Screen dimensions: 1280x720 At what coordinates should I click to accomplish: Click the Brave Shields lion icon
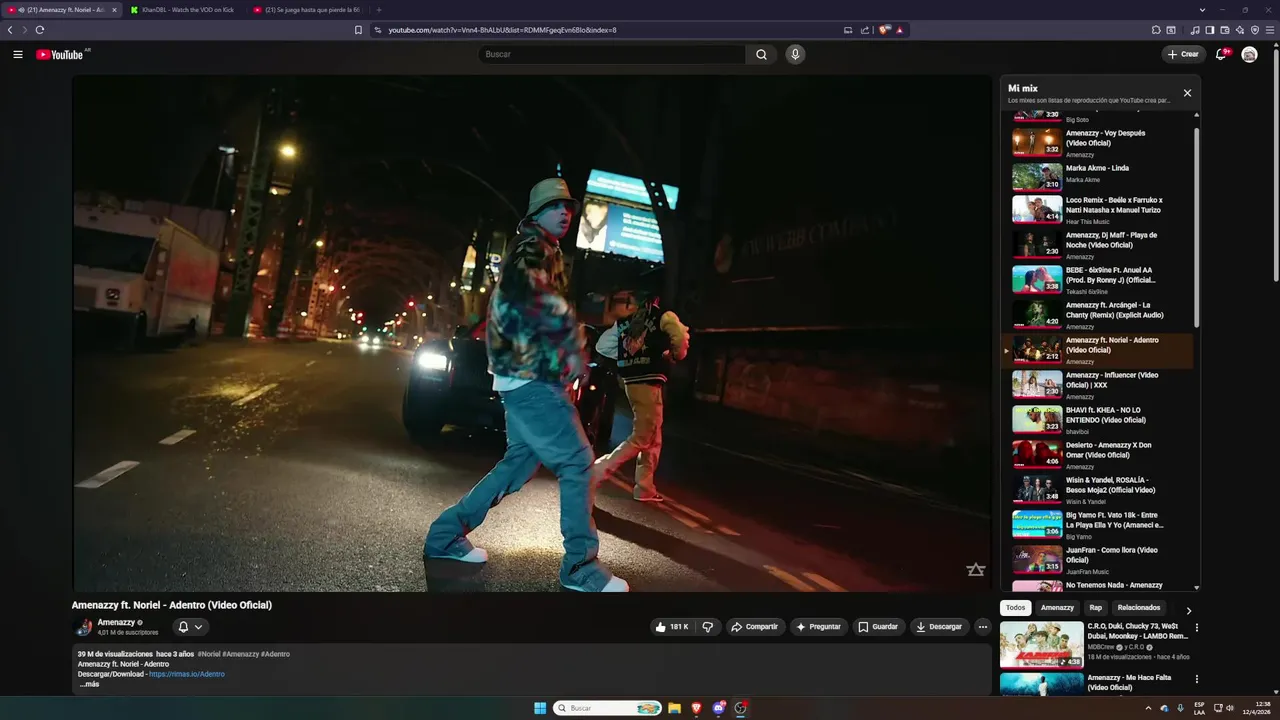click(884, 30)
